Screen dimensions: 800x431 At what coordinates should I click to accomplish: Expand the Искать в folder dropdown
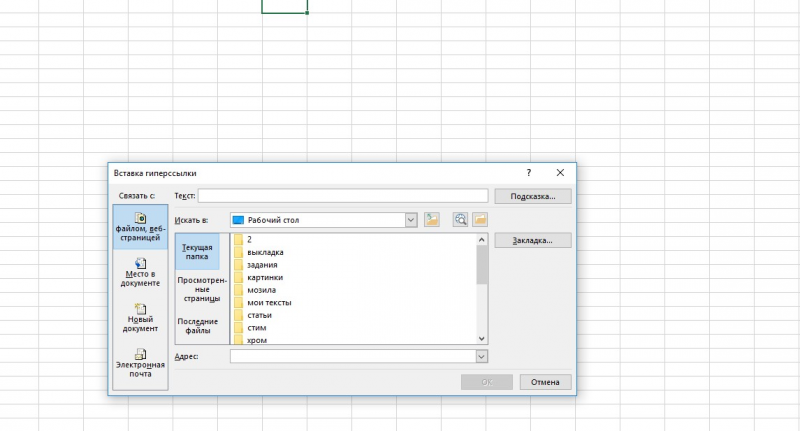click(411, 220)
